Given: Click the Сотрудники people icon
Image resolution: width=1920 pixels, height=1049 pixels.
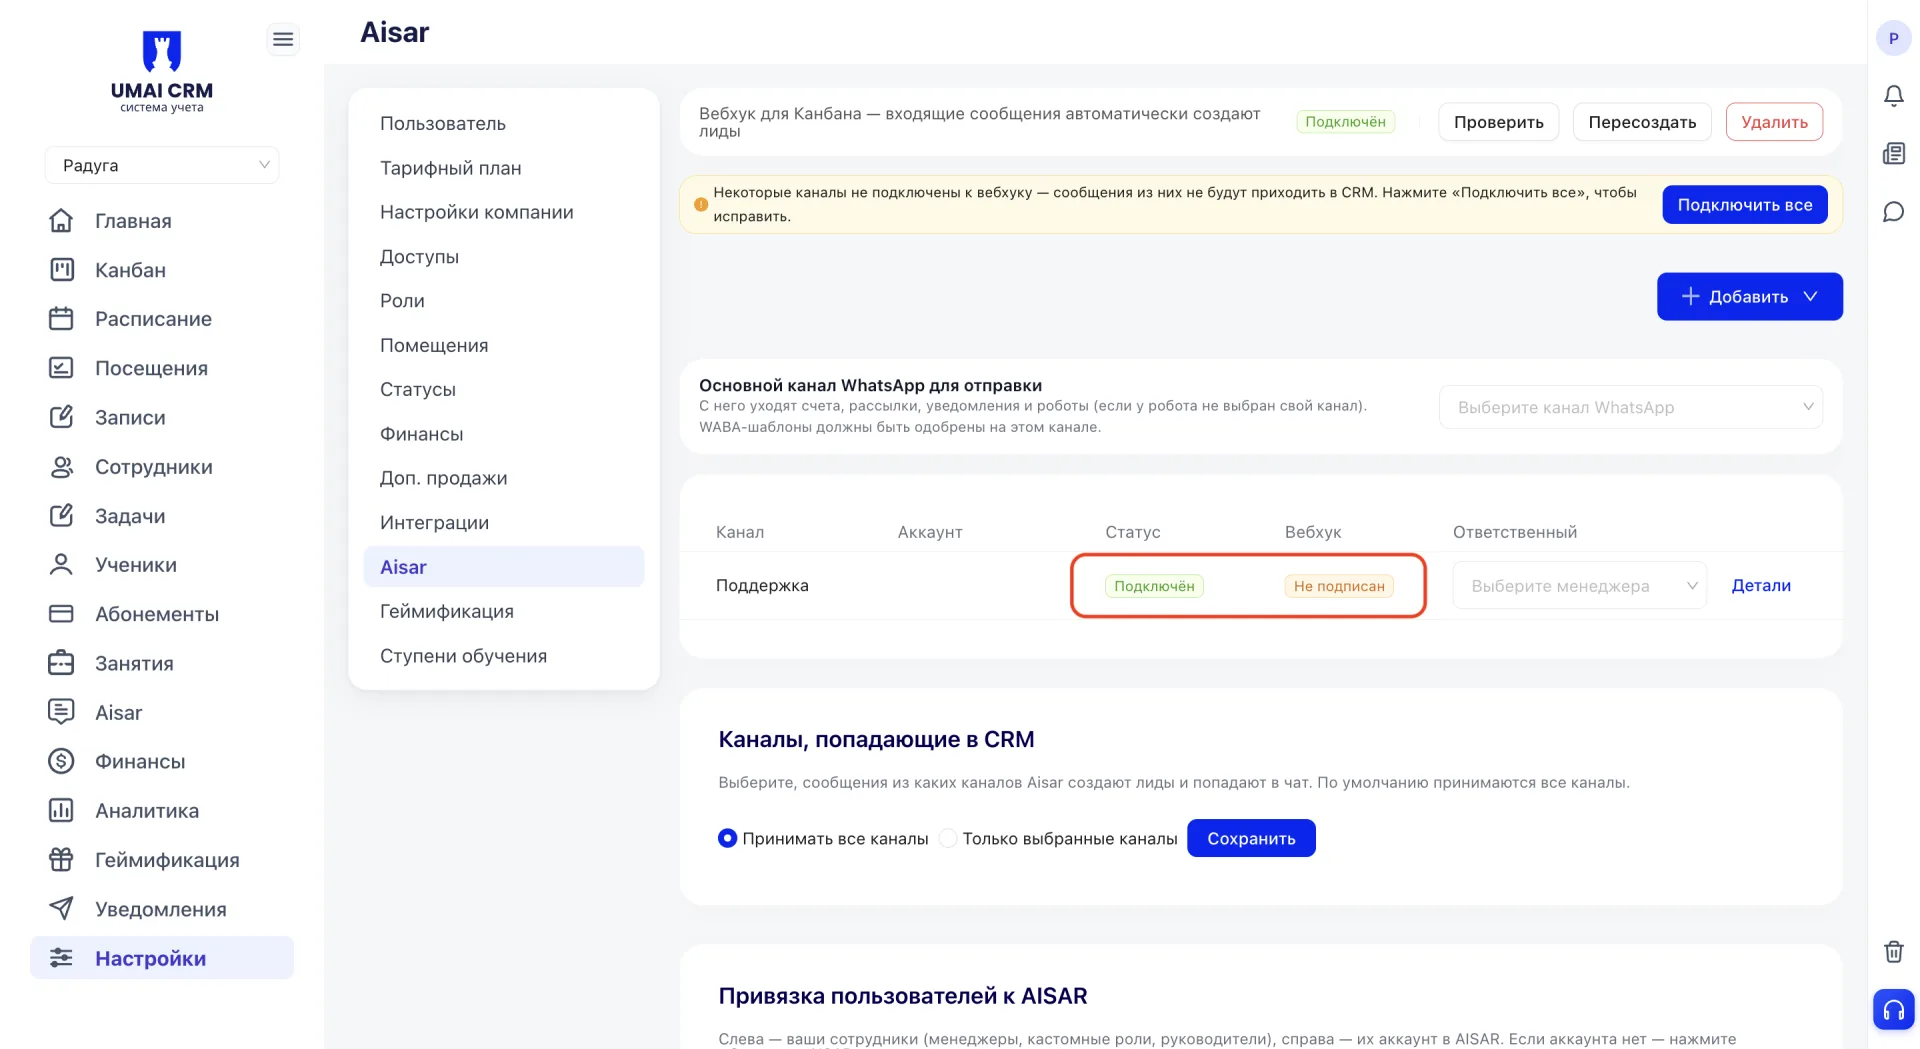Looking at the screenshot, I should point(61,466).
